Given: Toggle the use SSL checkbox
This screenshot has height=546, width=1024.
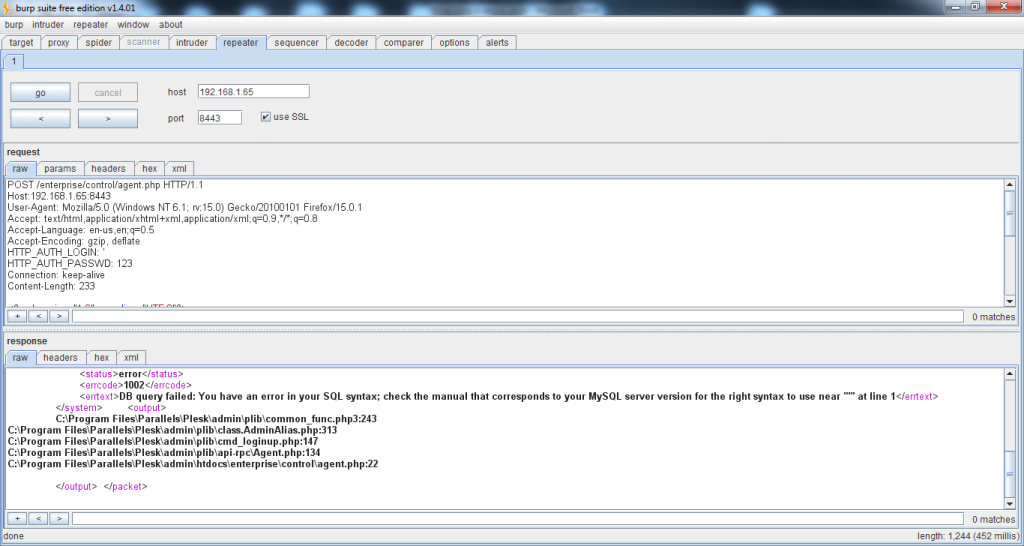Looking at the screenshot, I should [265, 117].
